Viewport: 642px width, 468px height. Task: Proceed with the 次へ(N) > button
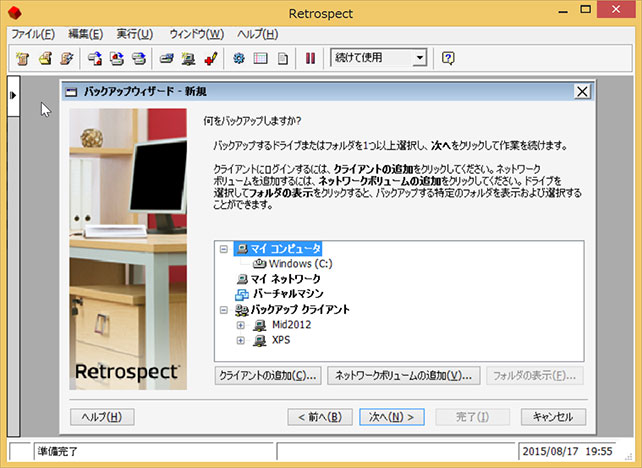392,417
